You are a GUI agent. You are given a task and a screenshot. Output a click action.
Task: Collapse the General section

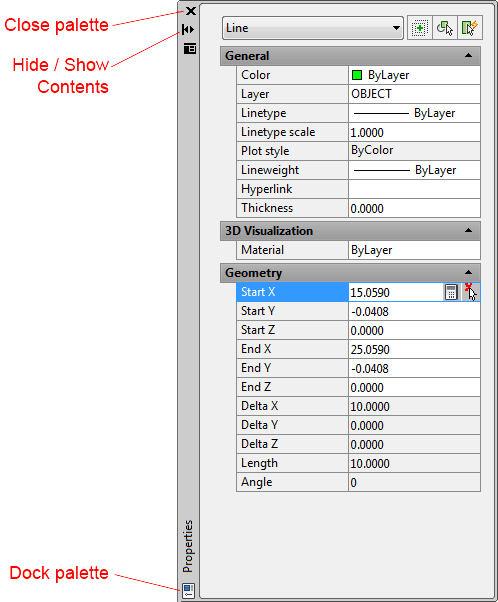point(468,56)
